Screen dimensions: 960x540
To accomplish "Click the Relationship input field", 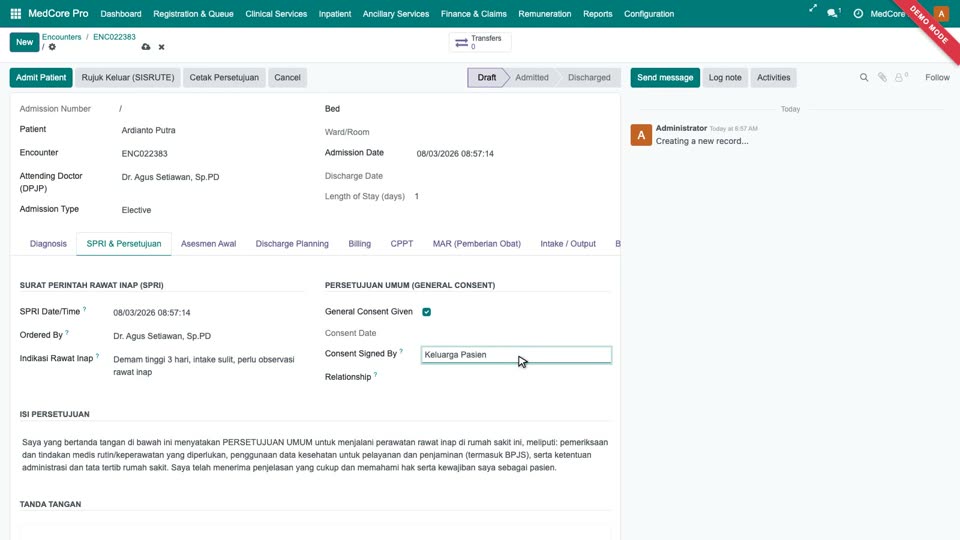I will click(516, 377).
